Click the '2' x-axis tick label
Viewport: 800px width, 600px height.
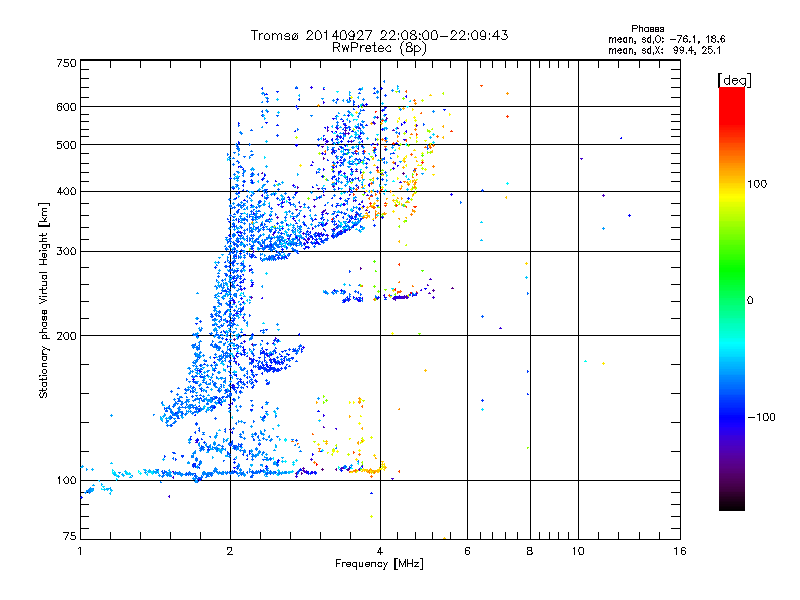(x=230, y=551)
